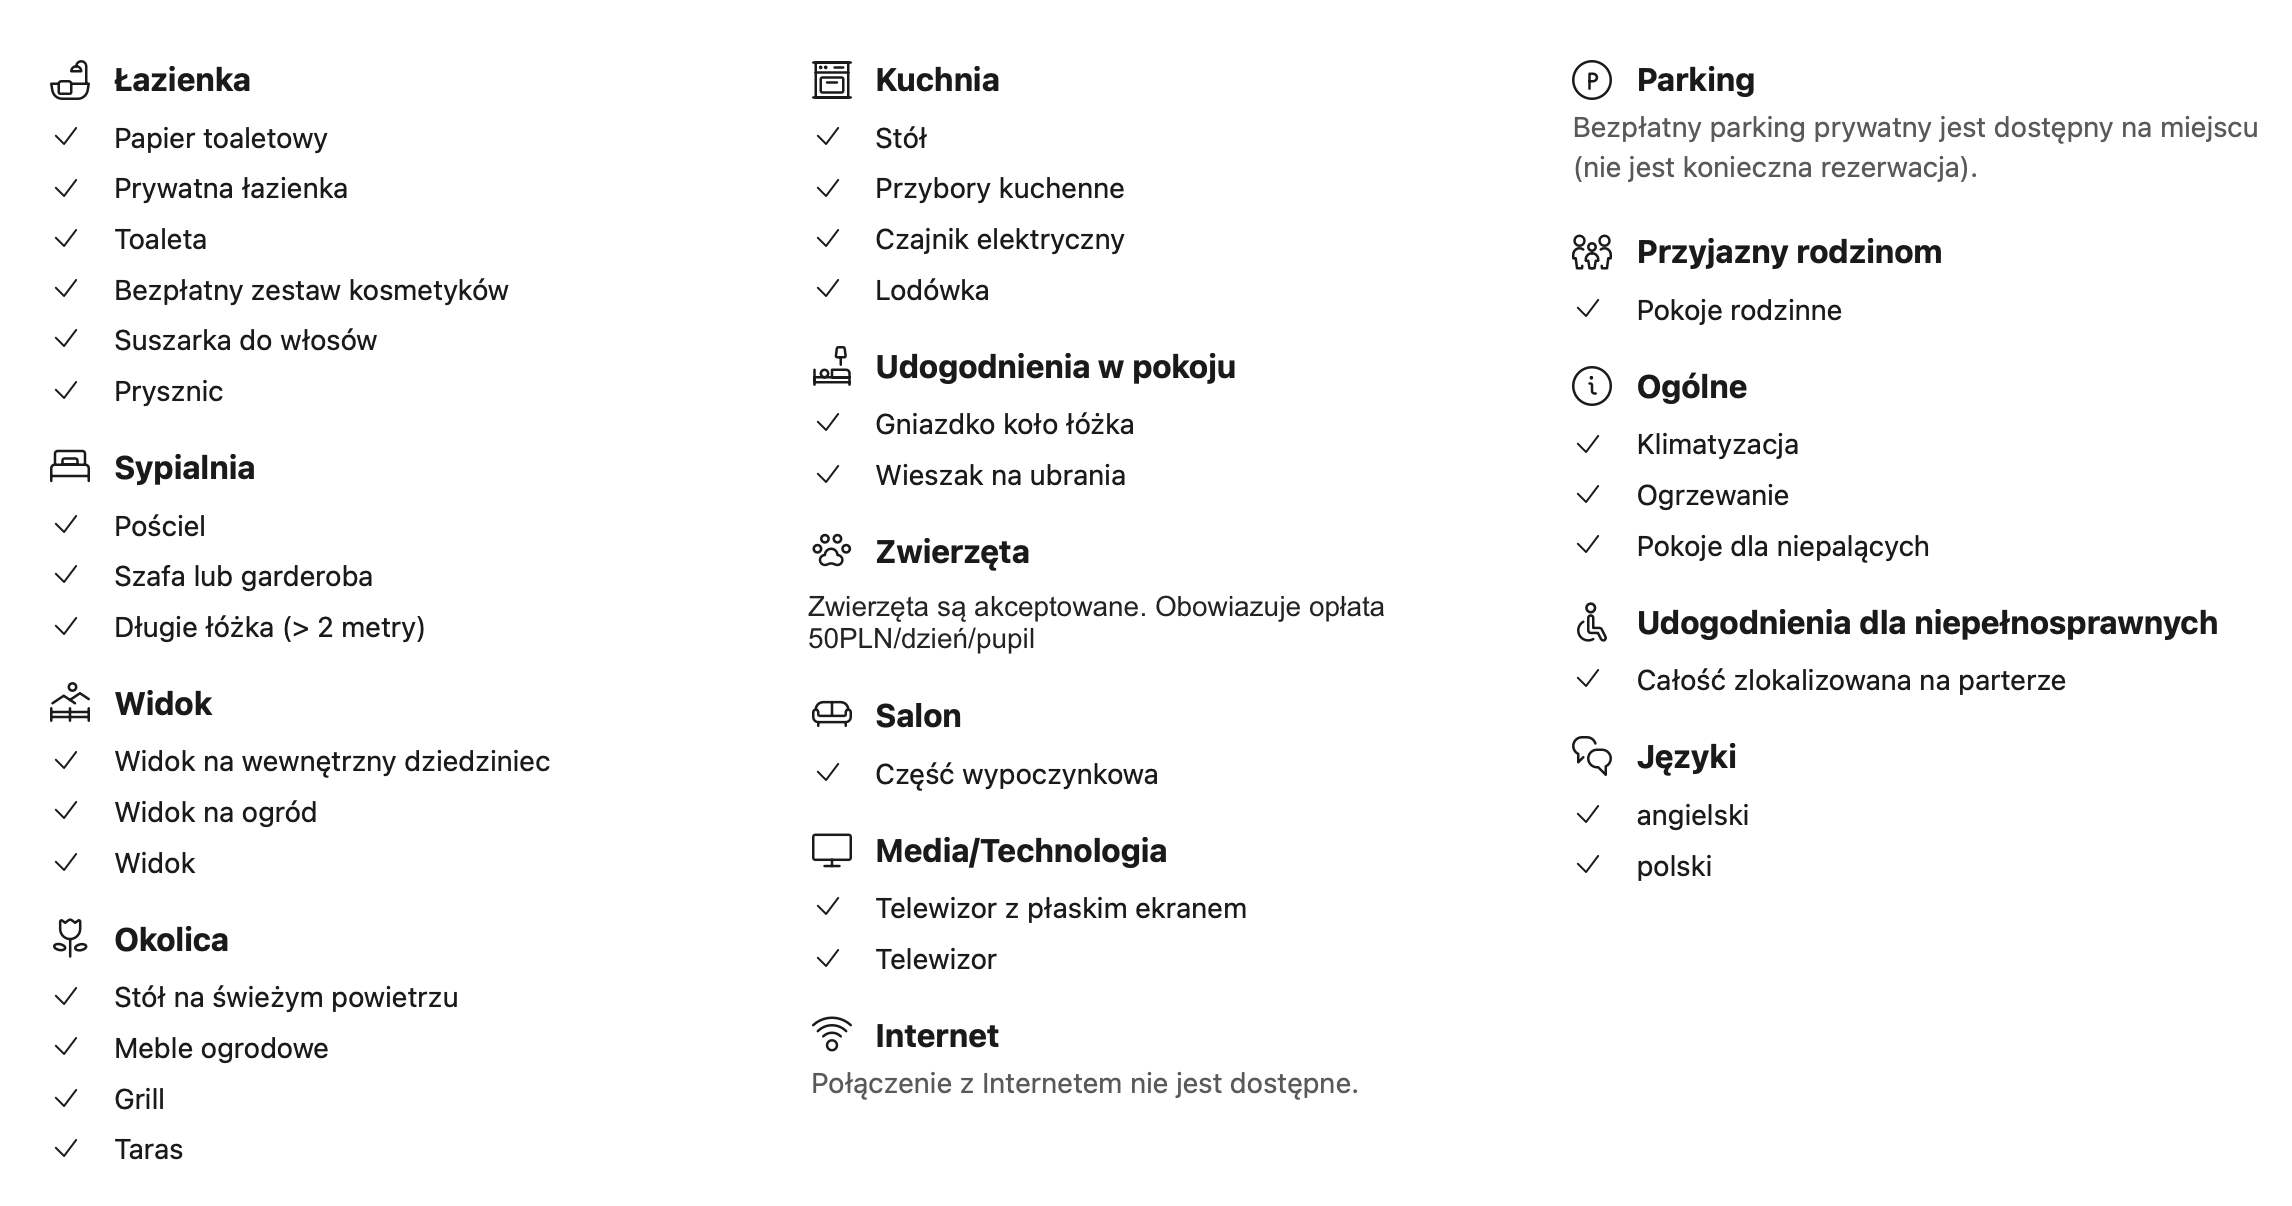Viewport: 2292px width, 1206px height.
Task: Click the checkmark next to Klimatyzacja
Action: (1588, 444)
